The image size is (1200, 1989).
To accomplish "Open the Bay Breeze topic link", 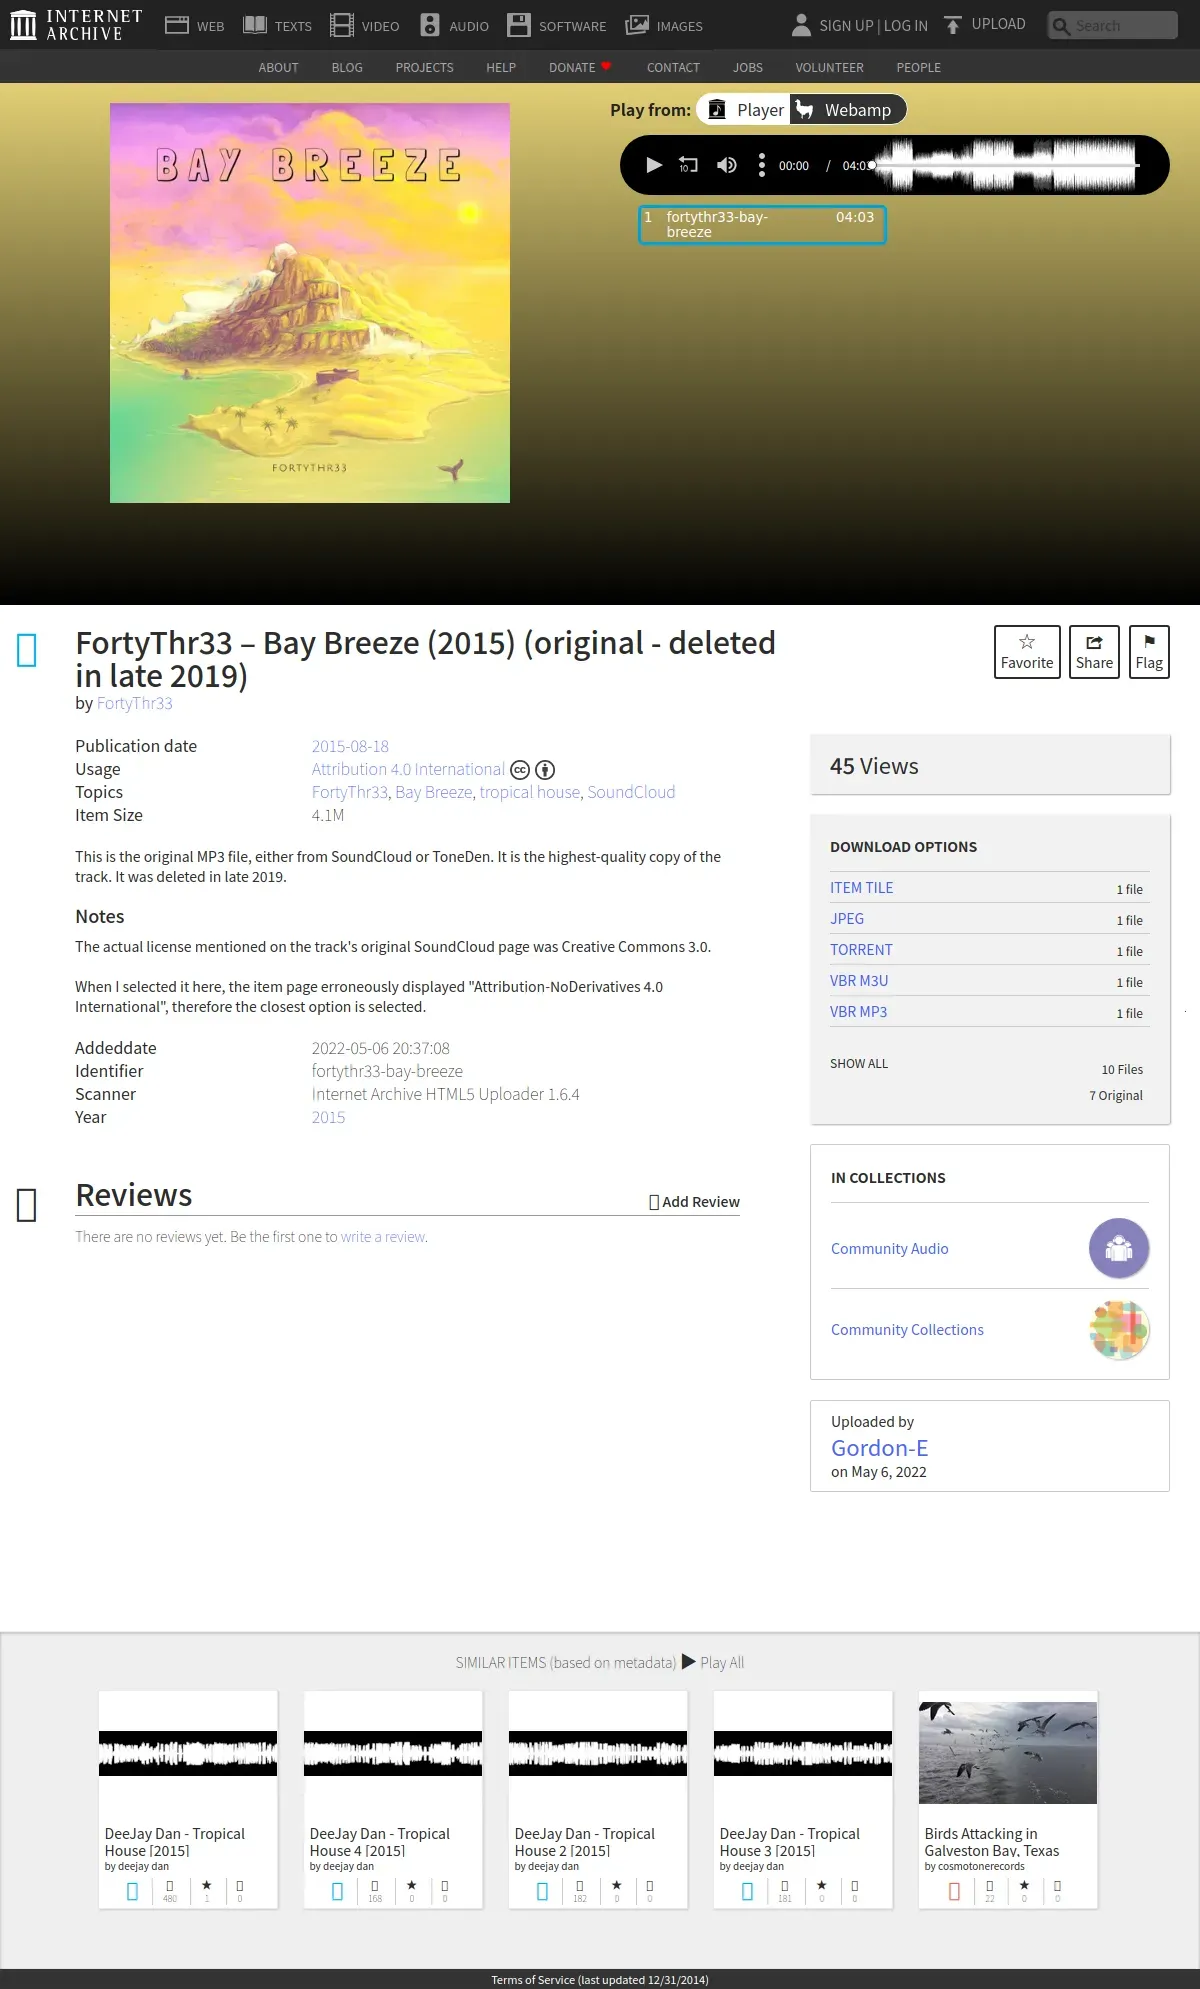I will (433, 792).
